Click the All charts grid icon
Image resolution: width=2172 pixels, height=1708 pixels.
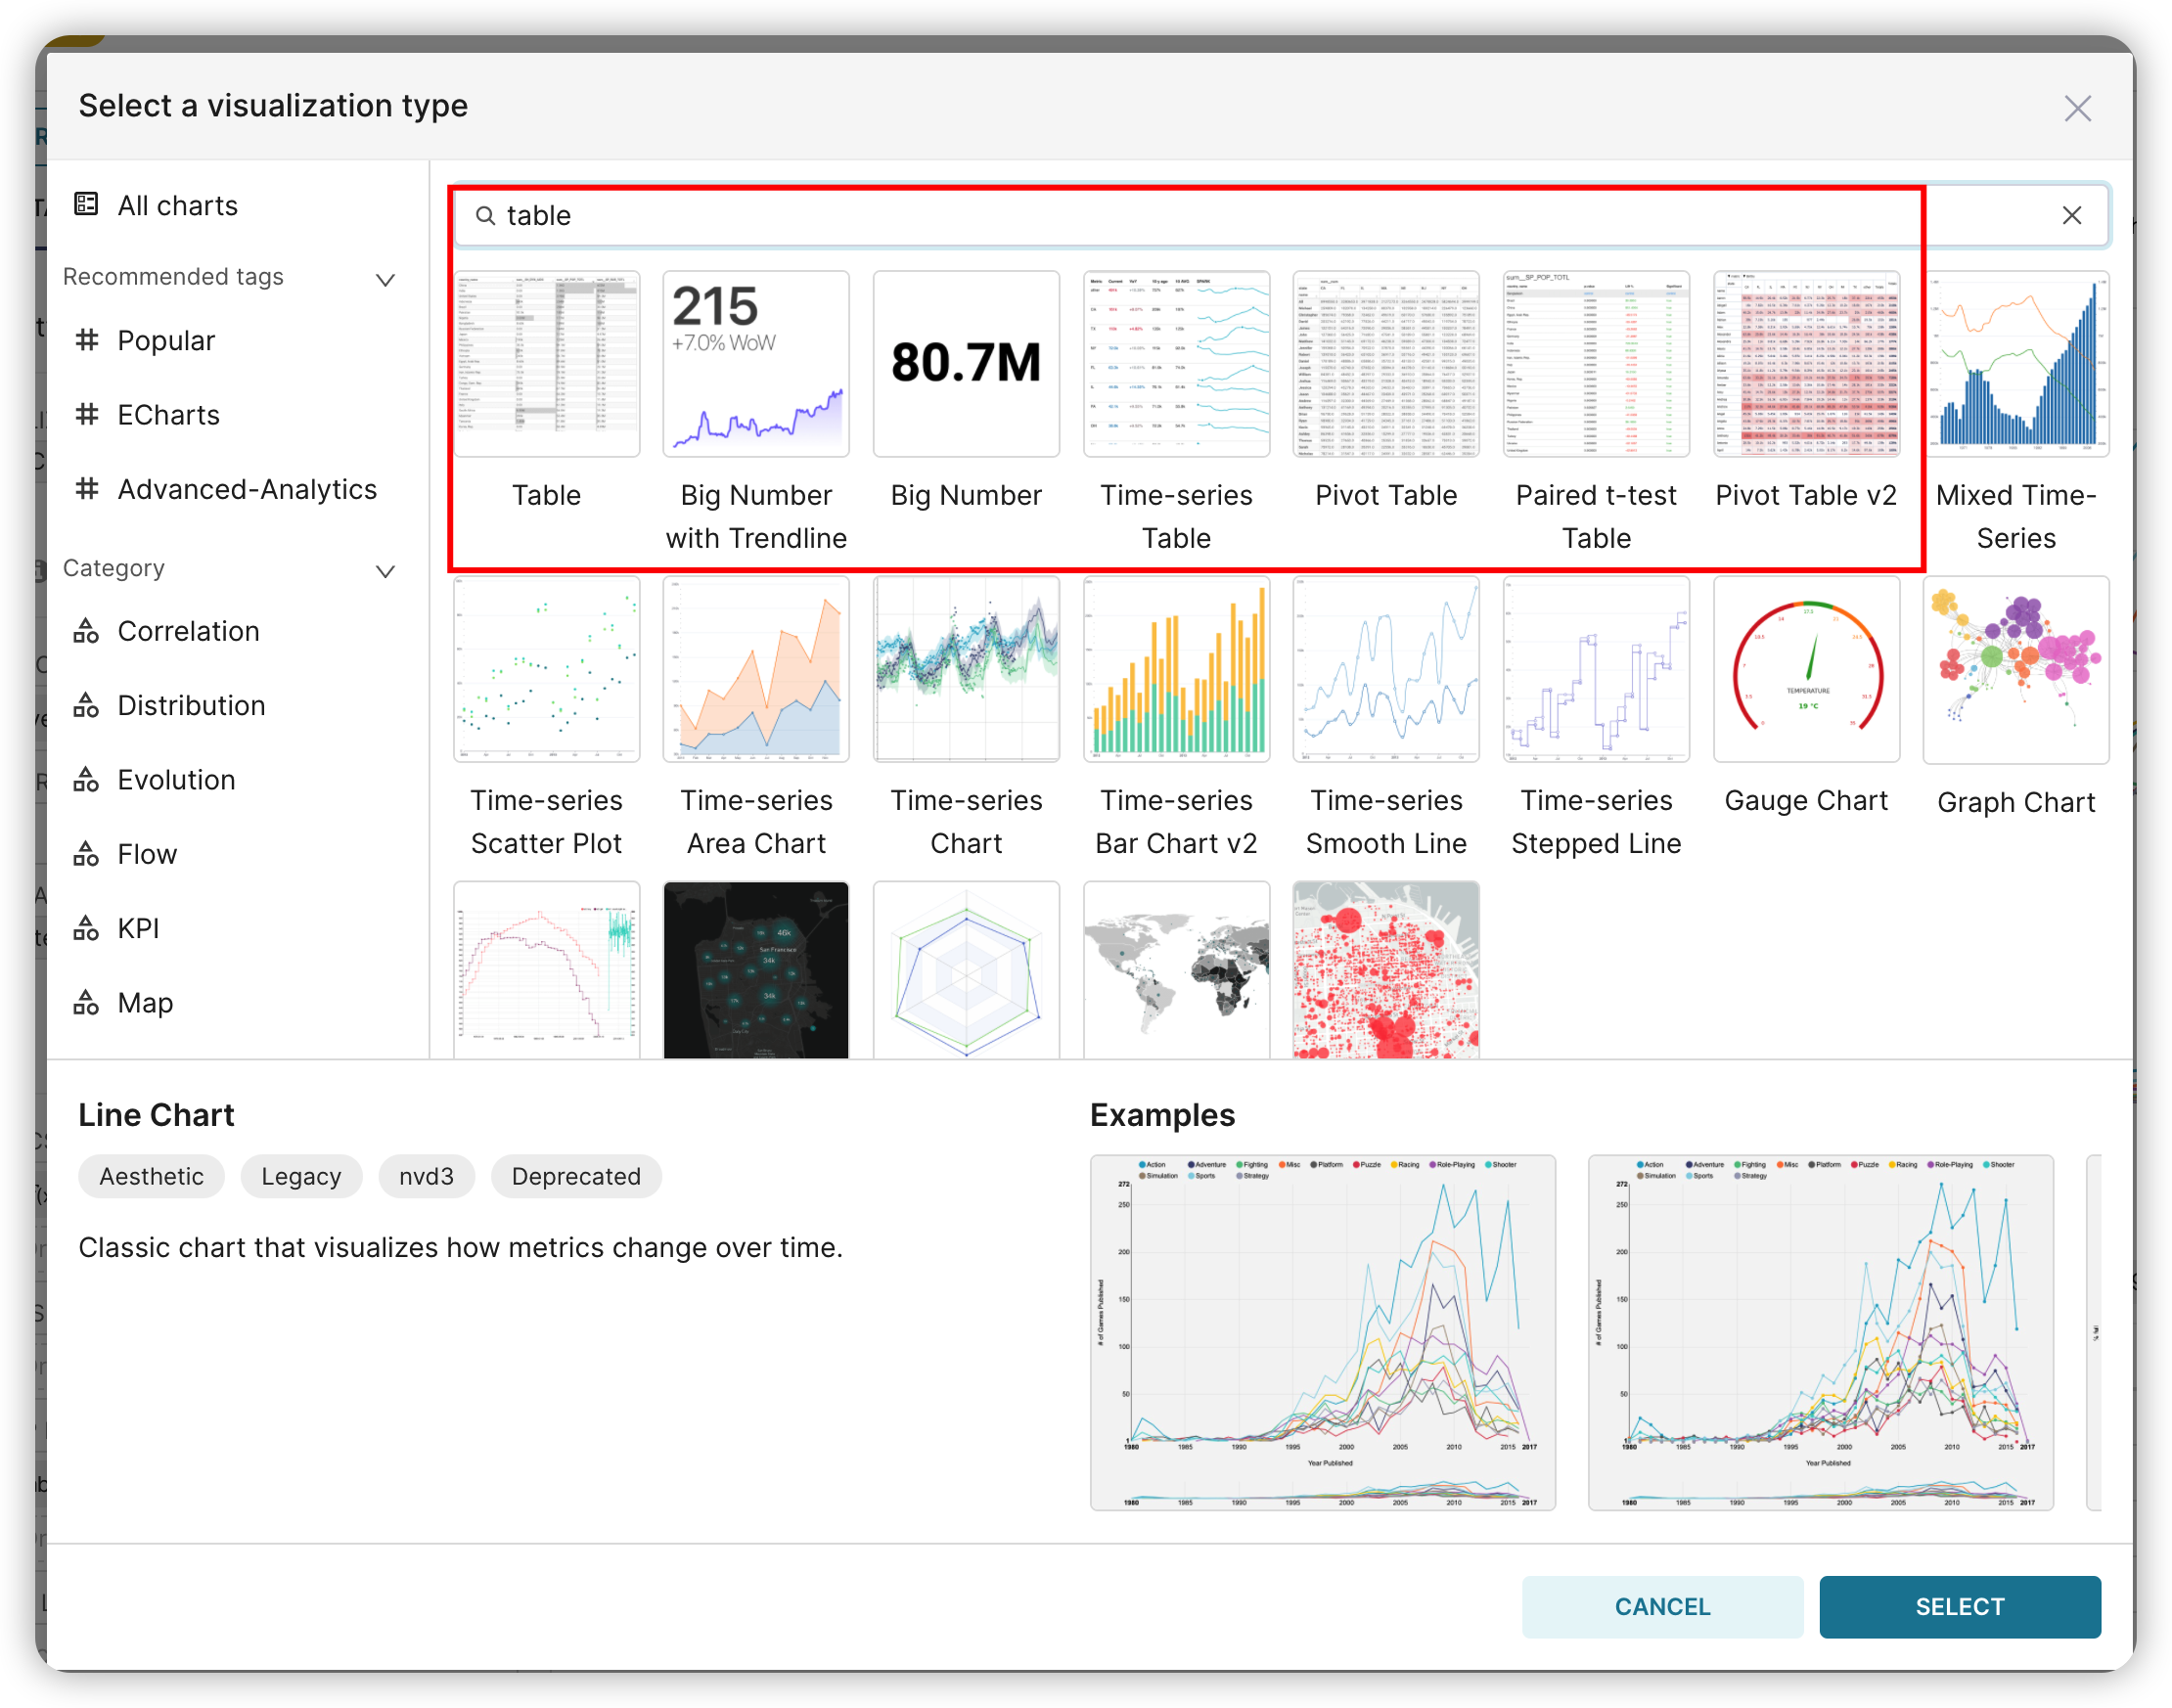(87, 204)
